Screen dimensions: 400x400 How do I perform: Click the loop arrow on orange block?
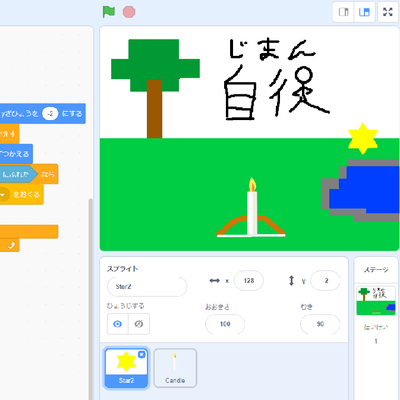(x=12, y=245)
